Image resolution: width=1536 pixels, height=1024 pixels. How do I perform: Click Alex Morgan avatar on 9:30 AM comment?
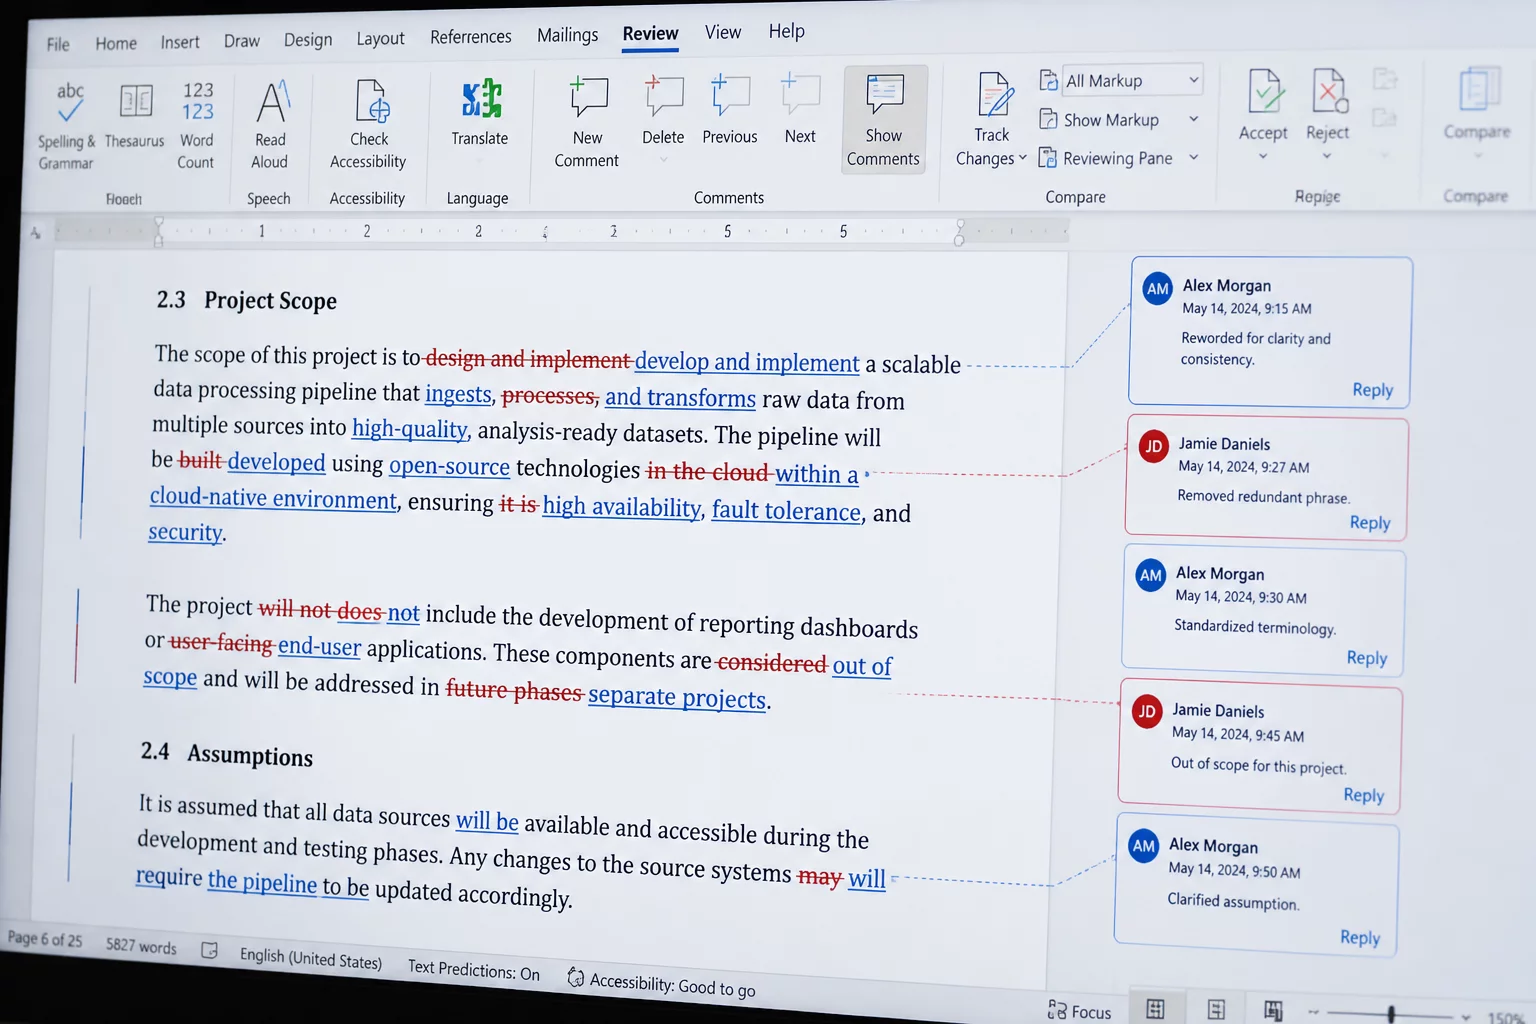pos(1151,575)
